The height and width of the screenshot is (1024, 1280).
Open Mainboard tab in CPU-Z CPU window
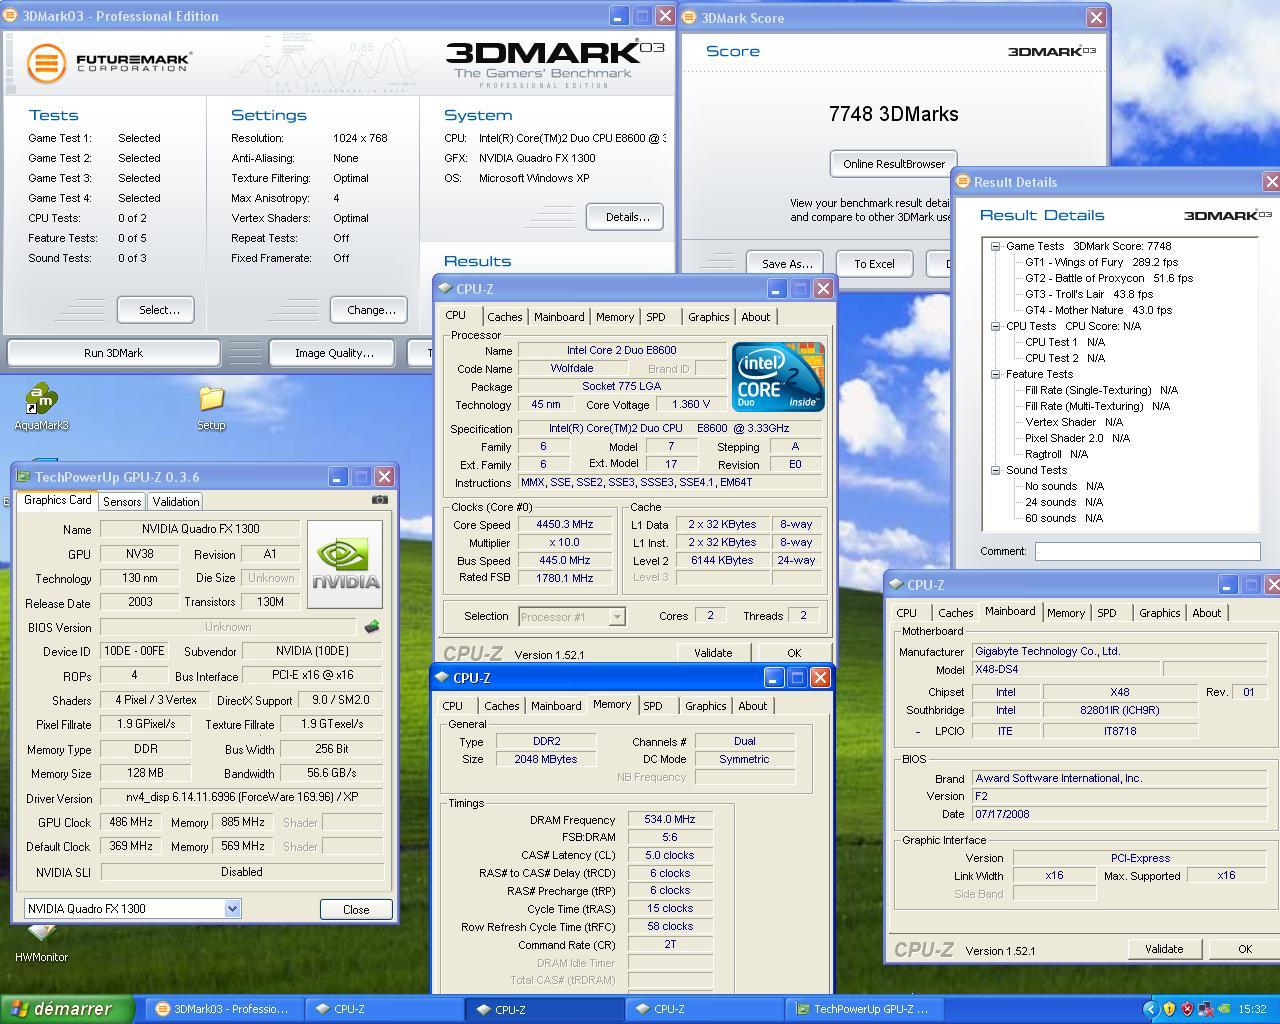pyautogui.click(x=559, y=317)
